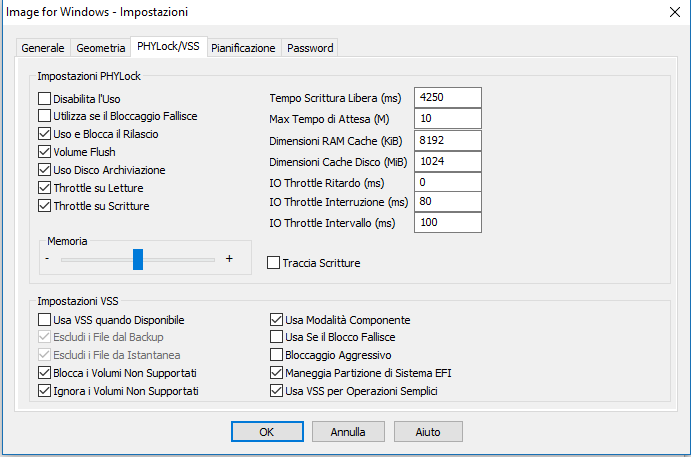Click the Memoria plus label

point(229,259)
